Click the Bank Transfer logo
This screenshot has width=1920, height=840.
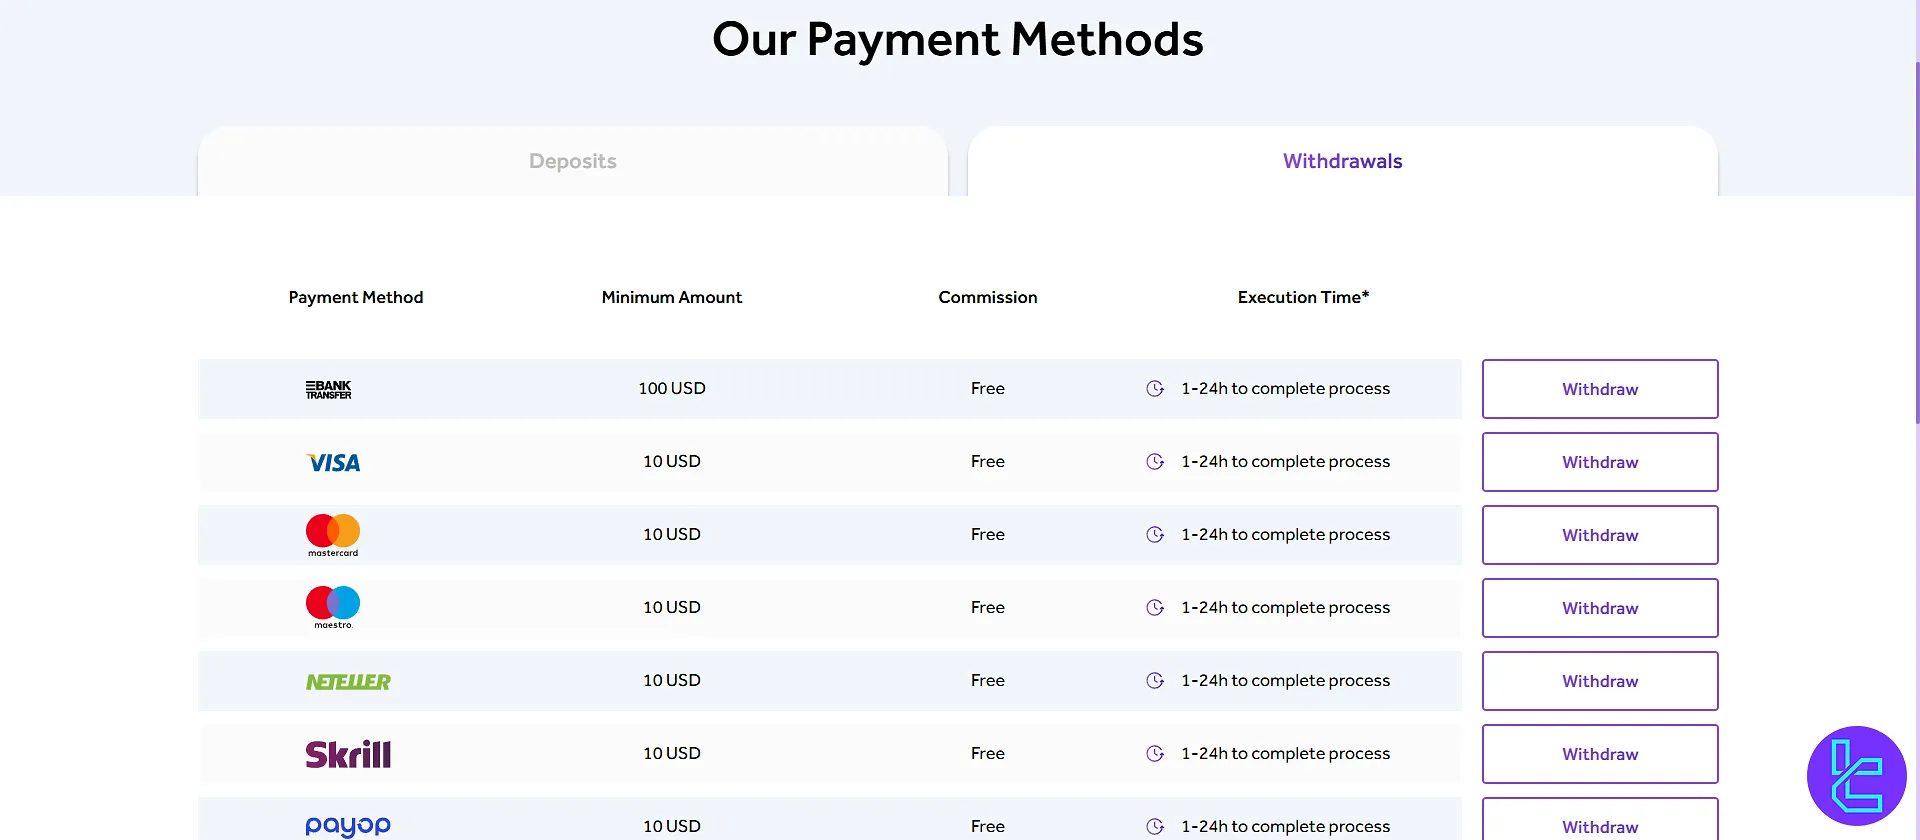[328, 389]
